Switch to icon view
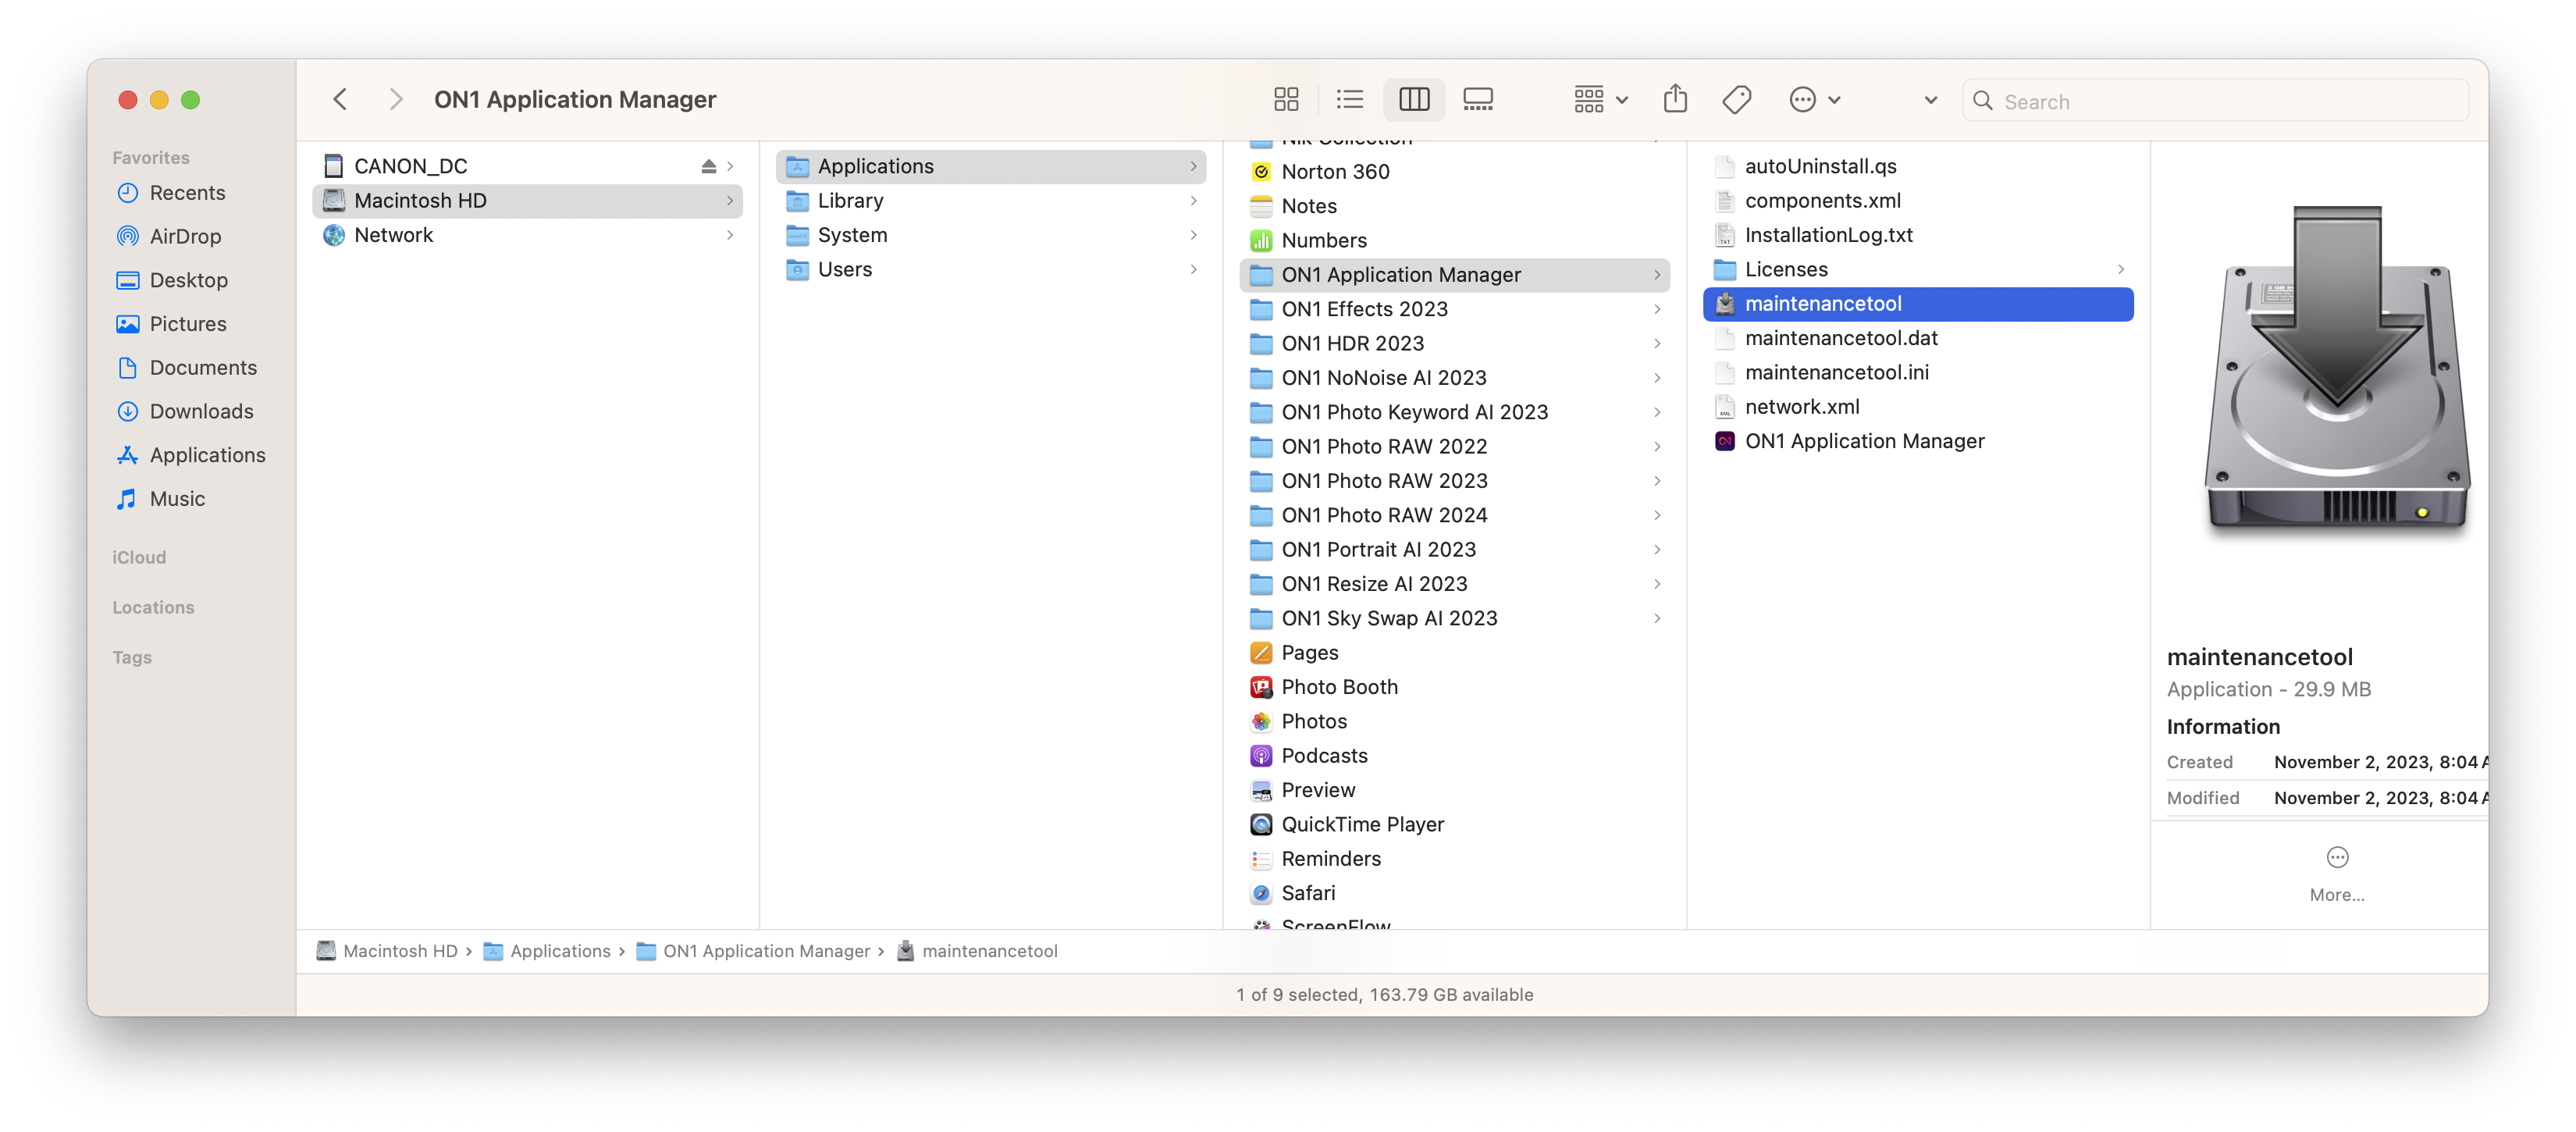This screenshot has height=1132, width=2576. [1286, 99]
